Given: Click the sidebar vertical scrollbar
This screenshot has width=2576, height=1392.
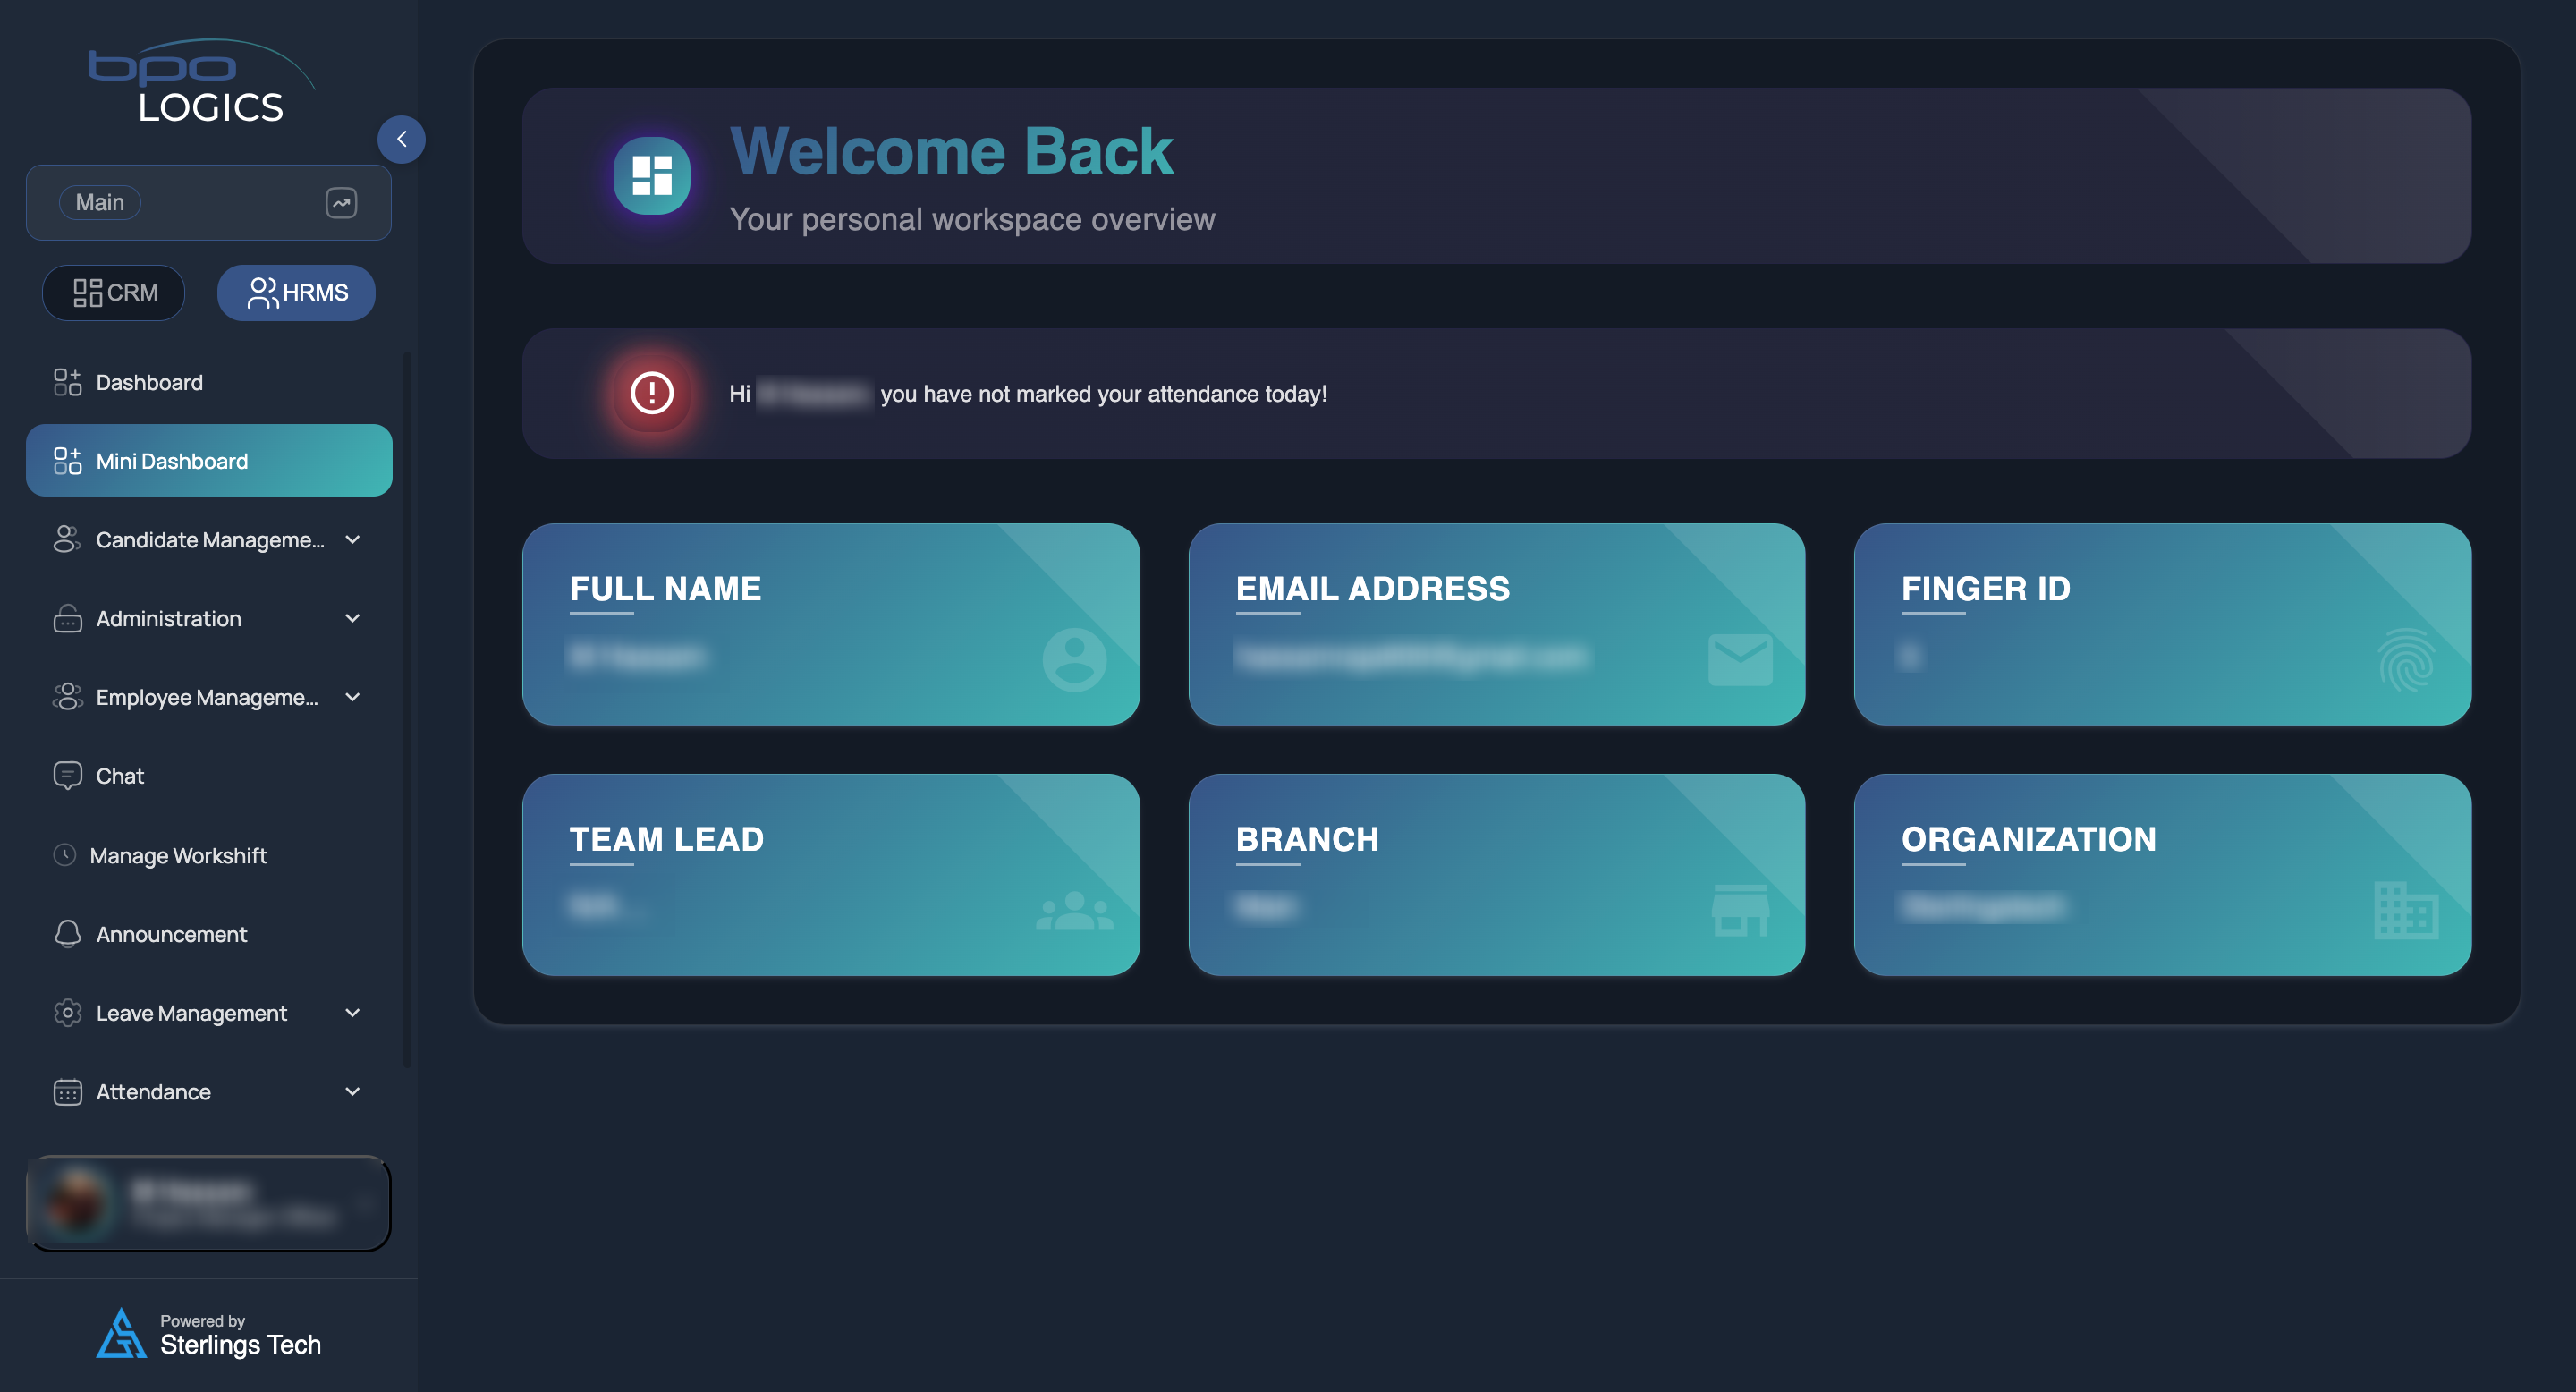Looking at the screenshot, I should (406, 709).
